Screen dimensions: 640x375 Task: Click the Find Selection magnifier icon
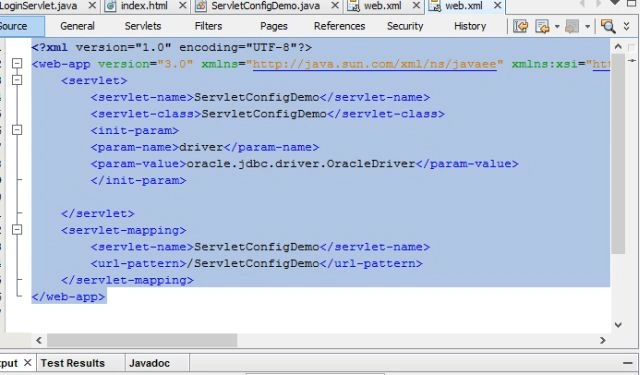coord(608,26)
